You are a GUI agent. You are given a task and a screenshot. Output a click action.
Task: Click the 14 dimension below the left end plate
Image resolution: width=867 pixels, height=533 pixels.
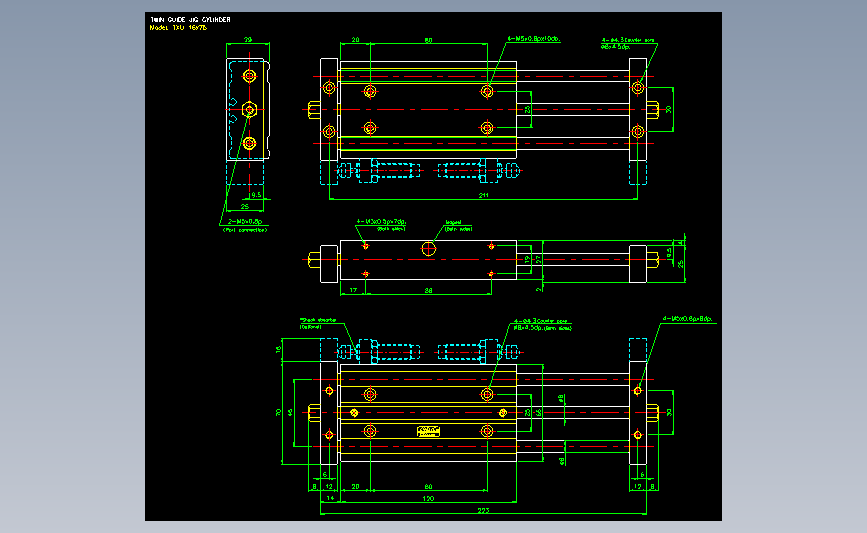(x=330, y=498)
